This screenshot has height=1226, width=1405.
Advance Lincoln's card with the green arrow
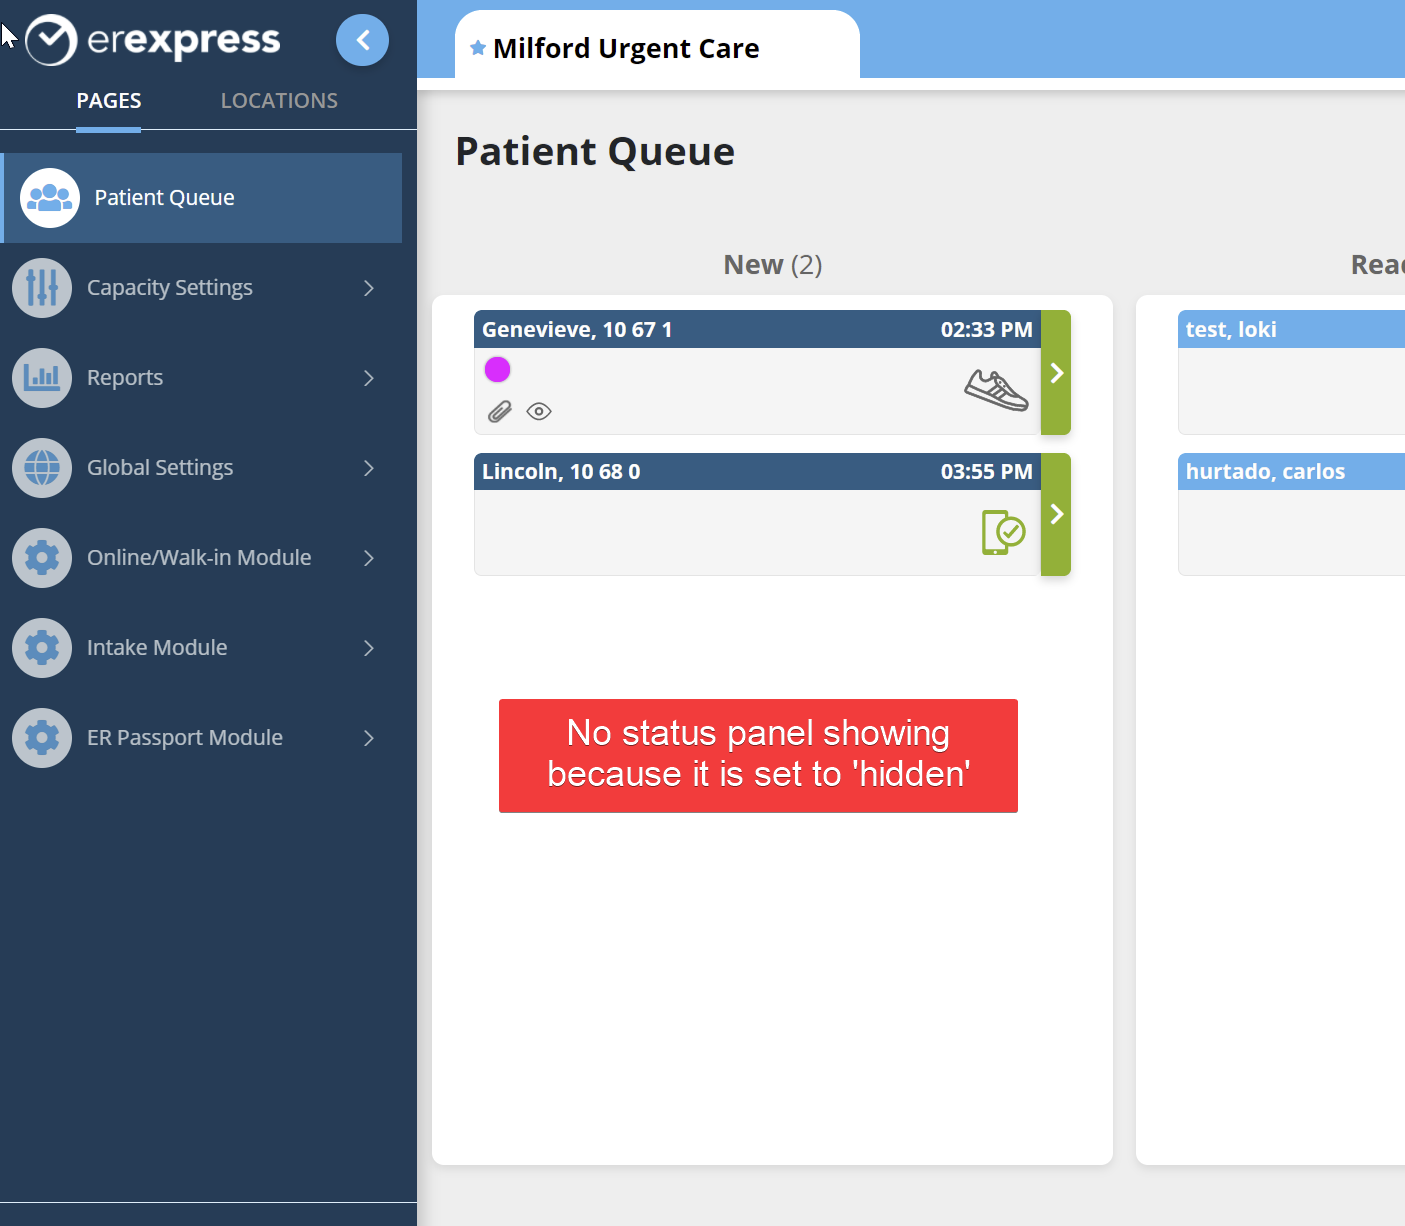[1056, 514]
